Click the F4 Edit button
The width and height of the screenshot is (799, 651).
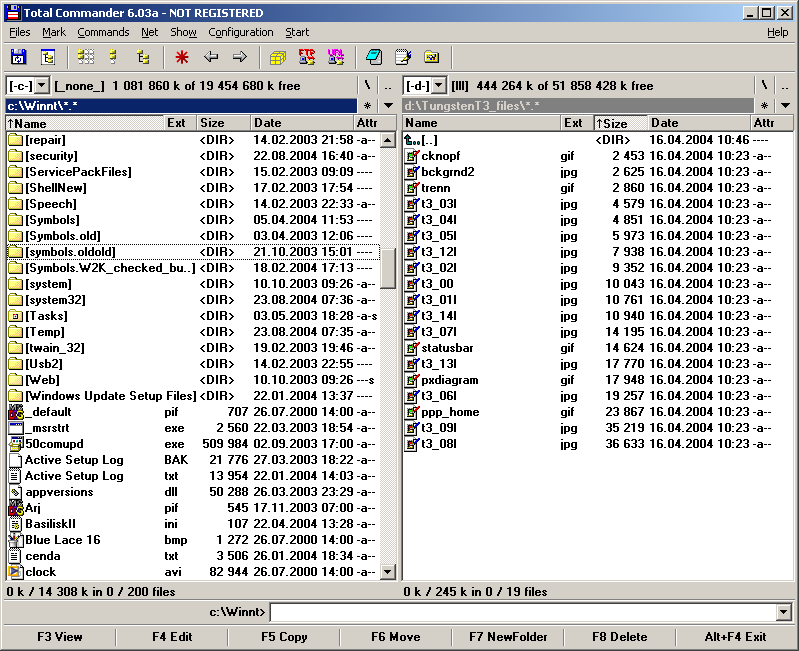[172, 637]
